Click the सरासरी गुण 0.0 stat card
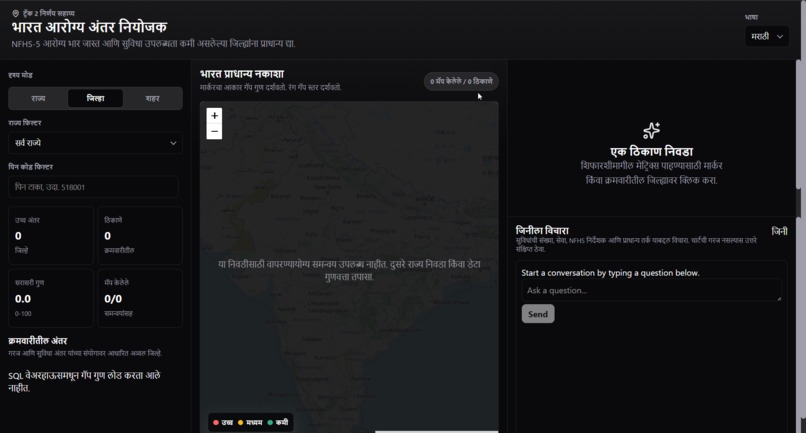806x433 pixels. click(x=51, y=298)
